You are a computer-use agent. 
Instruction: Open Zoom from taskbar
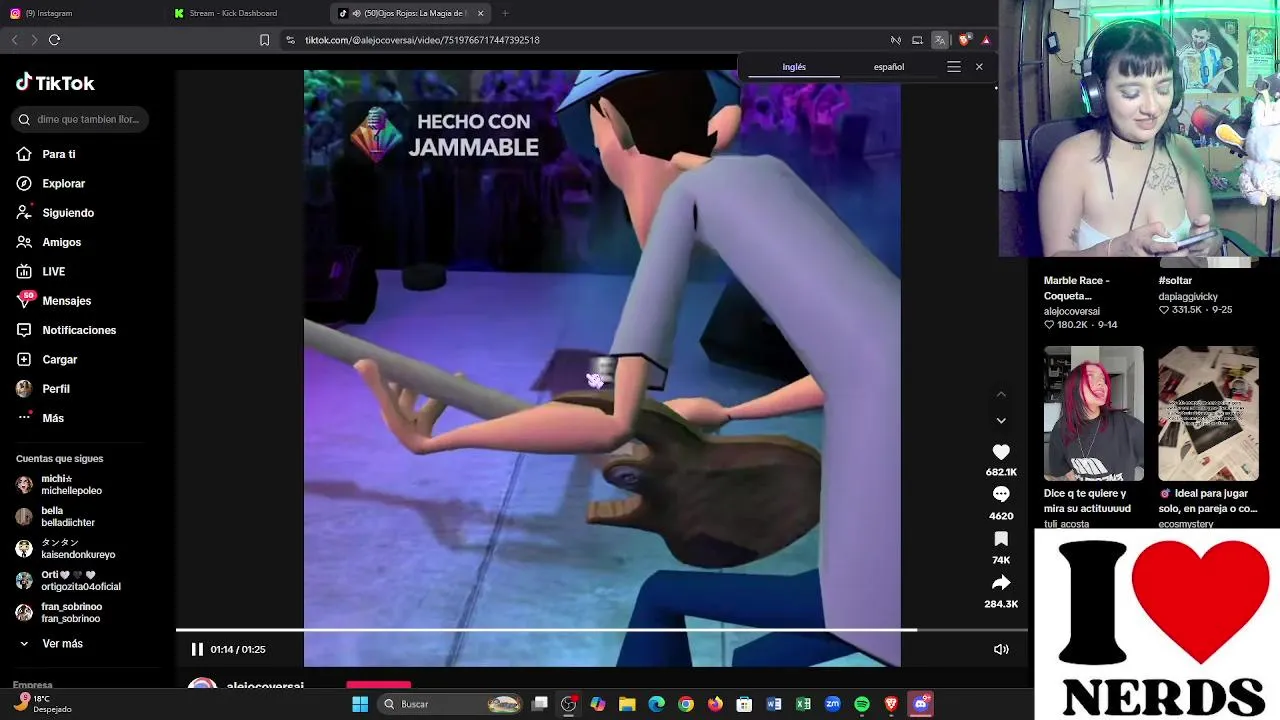click(833, 704)
